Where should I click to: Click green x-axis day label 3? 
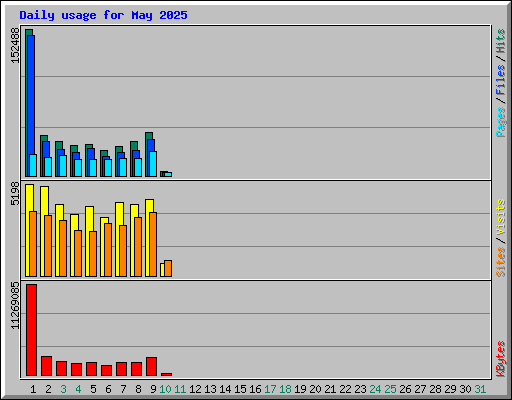pos(63,389)
